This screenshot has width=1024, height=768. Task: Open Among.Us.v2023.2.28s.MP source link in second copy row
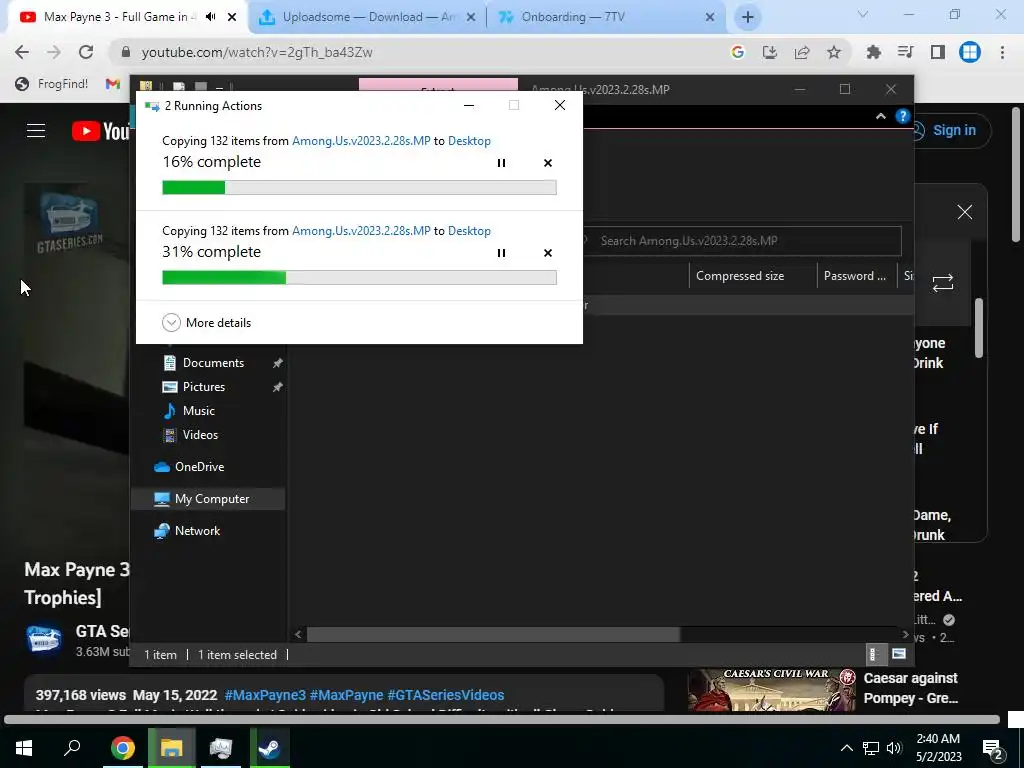(x=361, y=231)
